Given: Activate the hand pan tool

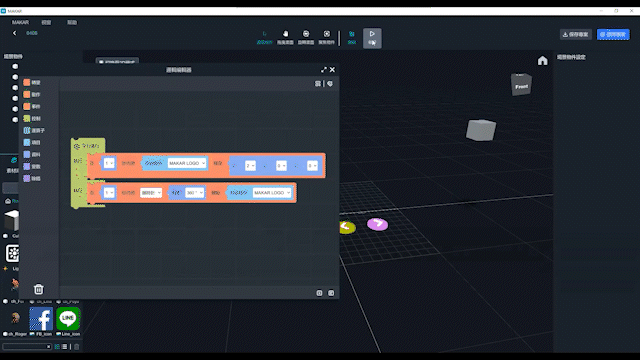Looking at the screenshot, I should tap(285, 37).
